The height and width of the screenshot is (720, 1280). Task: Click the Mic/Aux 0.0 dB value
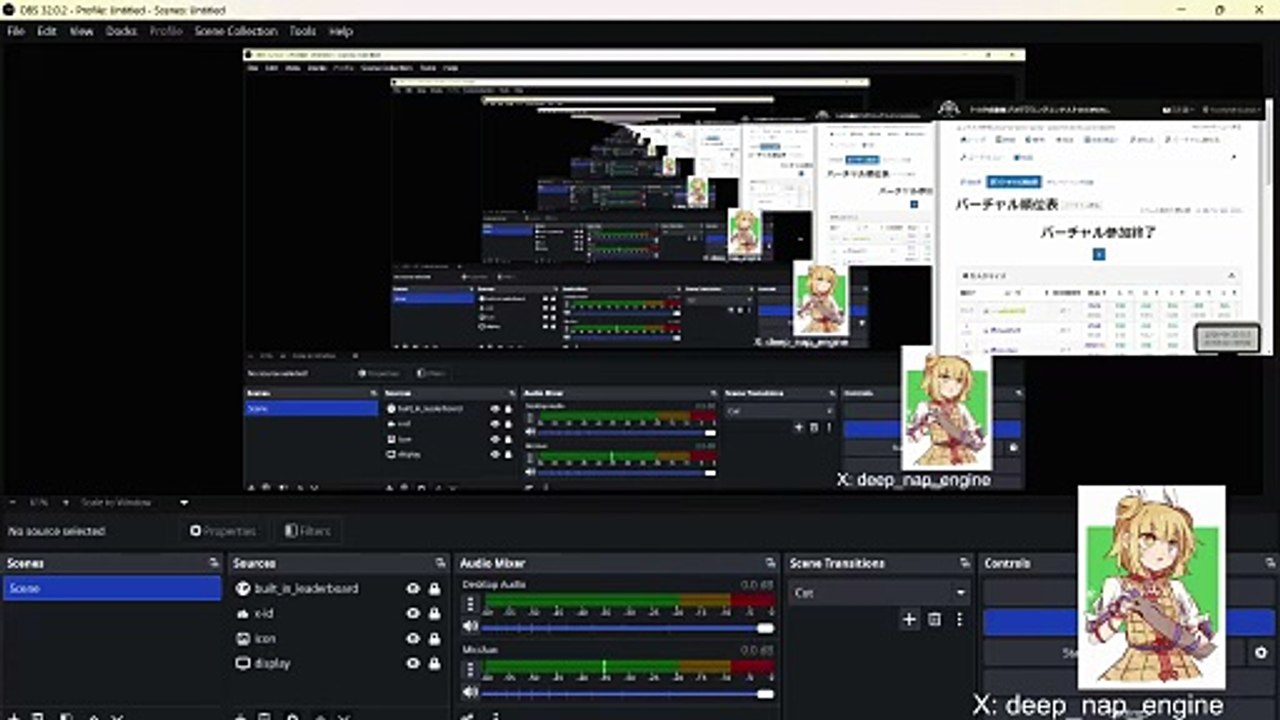pos(756,650)
